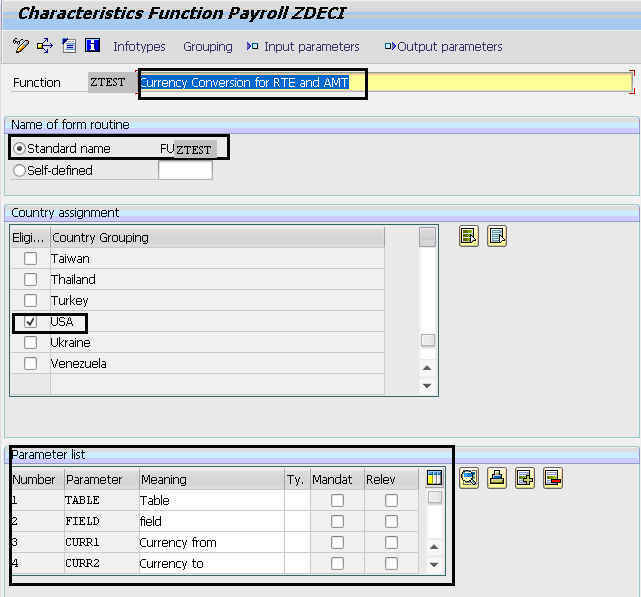Screen dimensions: 641x597
Task: Click country list scroll down arrow
Action: pyautogui.click(x=427, y=386)
